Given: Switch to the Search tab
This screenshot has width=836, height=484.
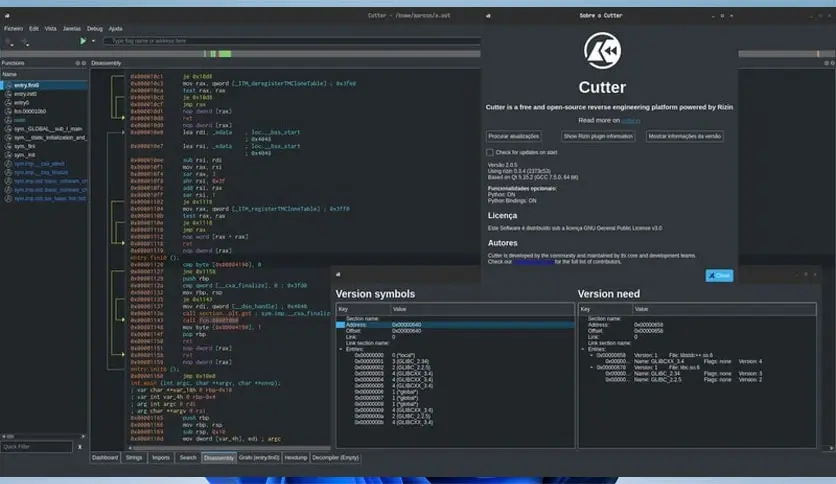Looking at the screenshot, I should point(188,457).
